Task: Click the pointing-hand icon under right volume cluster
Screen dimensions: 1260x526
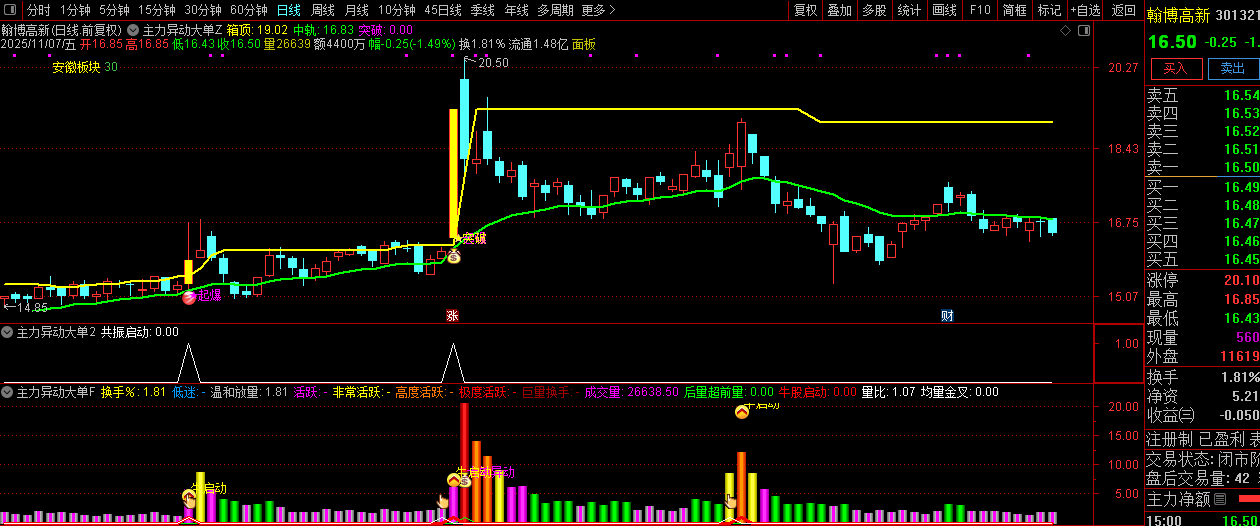Action: tap(731, 501)
